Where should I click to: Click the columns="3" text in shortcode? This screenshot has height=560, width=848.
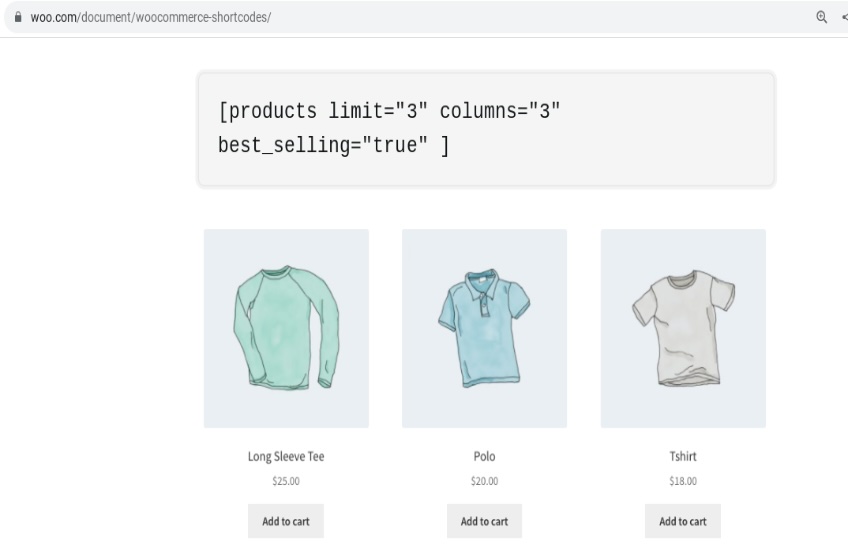(500, 111)
